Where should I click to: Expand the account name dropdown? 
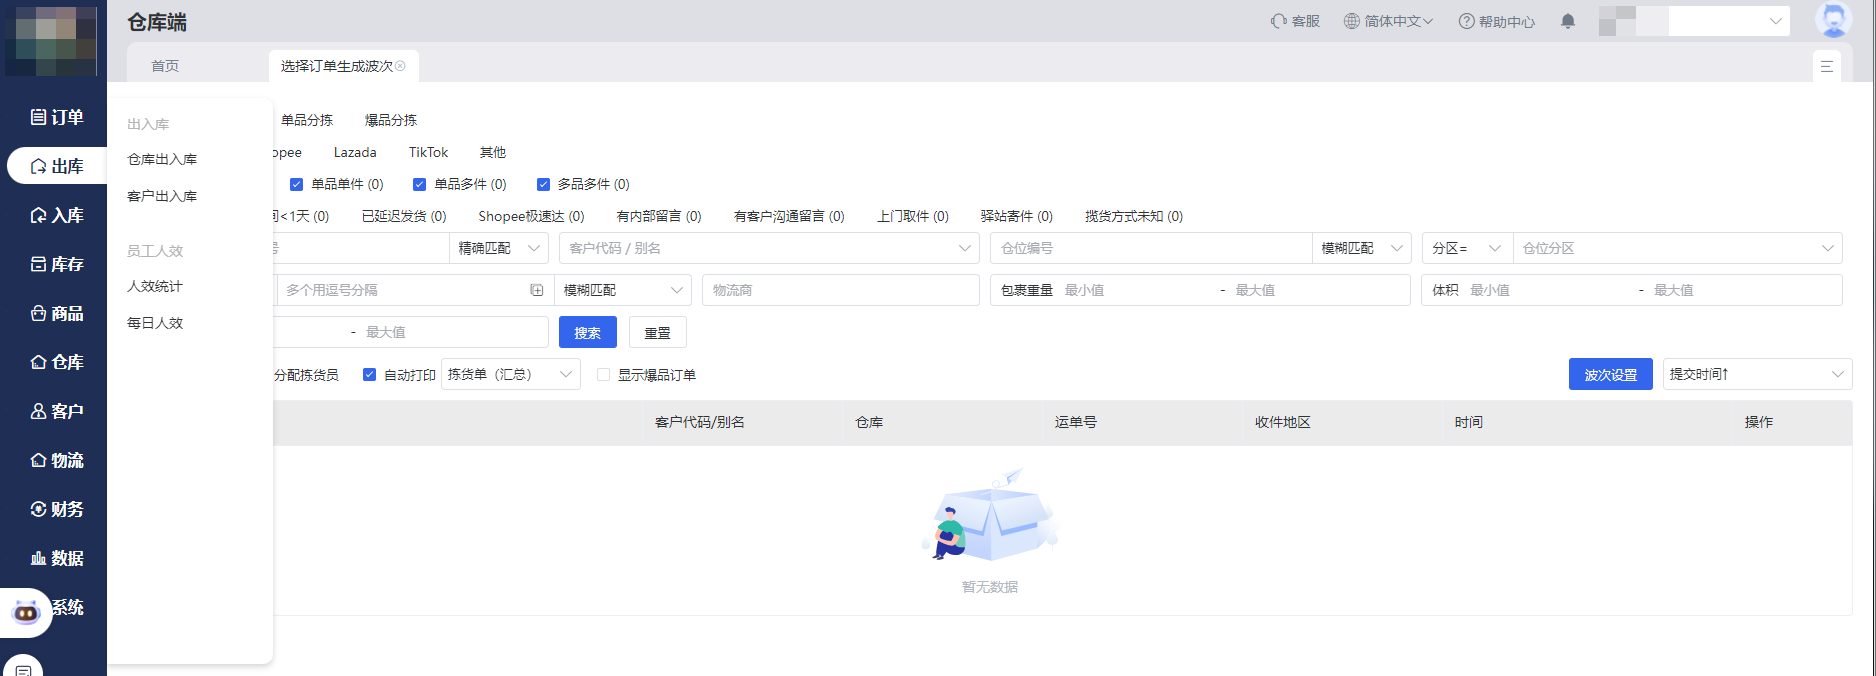coord(1776,21)
